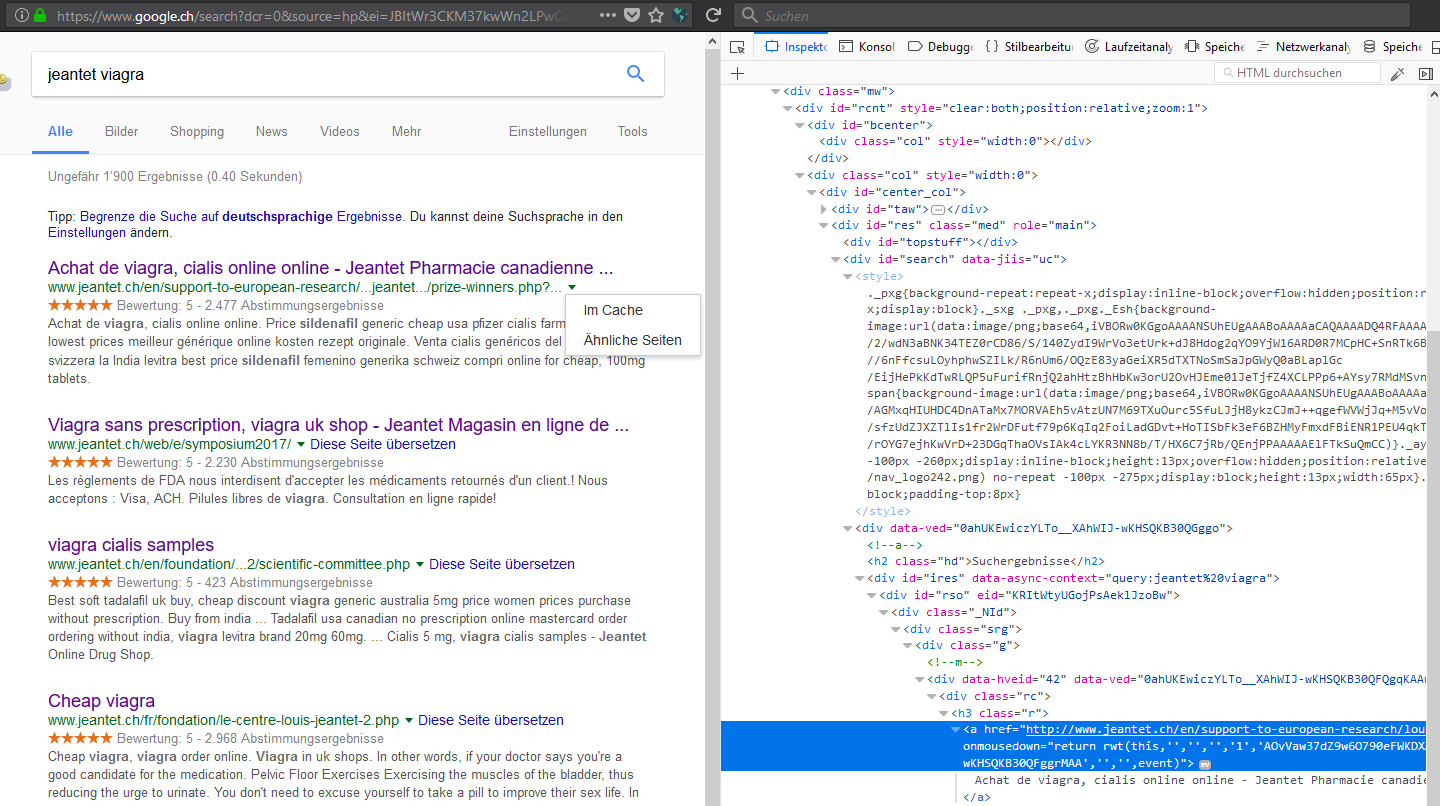
Task: Reload the current page
Action: [713, 16]
